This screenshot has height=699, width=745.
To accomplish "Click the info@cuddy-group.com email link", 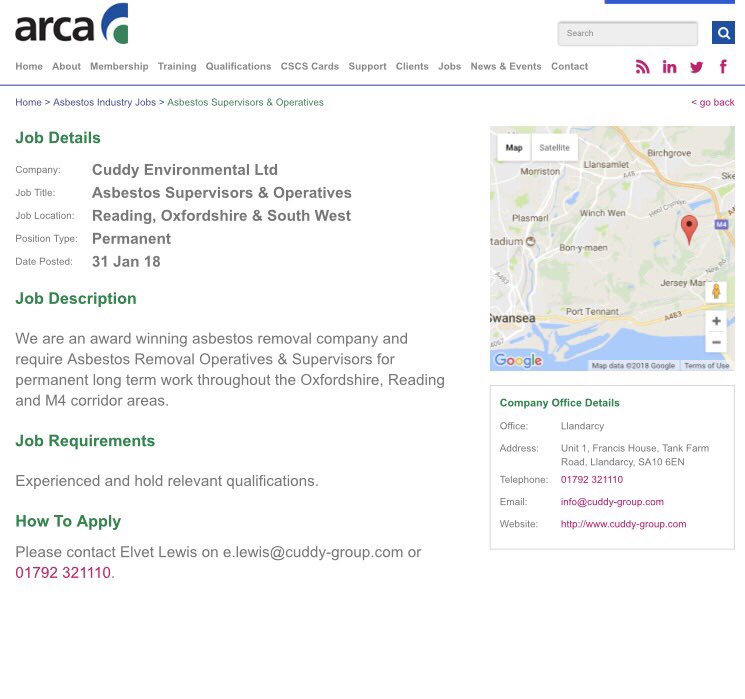I will (x=612, y=502).
